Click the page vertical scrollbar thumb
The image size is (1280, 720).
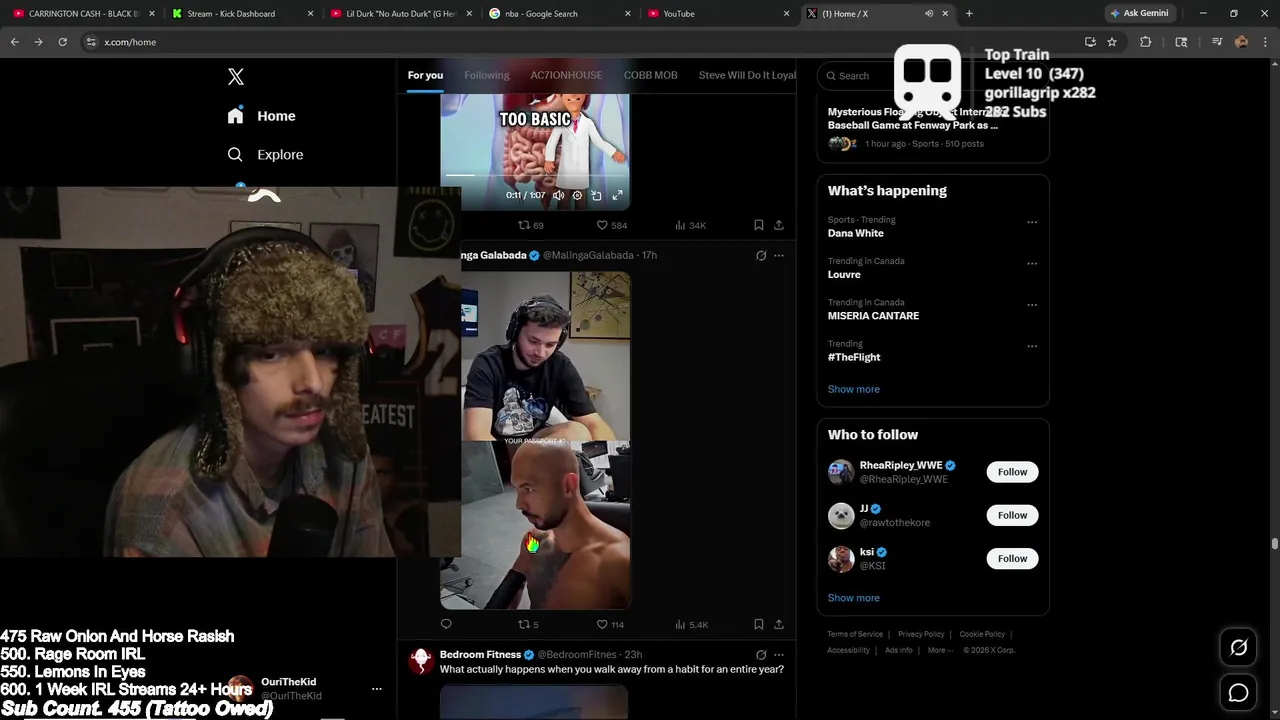(1274, 544)
